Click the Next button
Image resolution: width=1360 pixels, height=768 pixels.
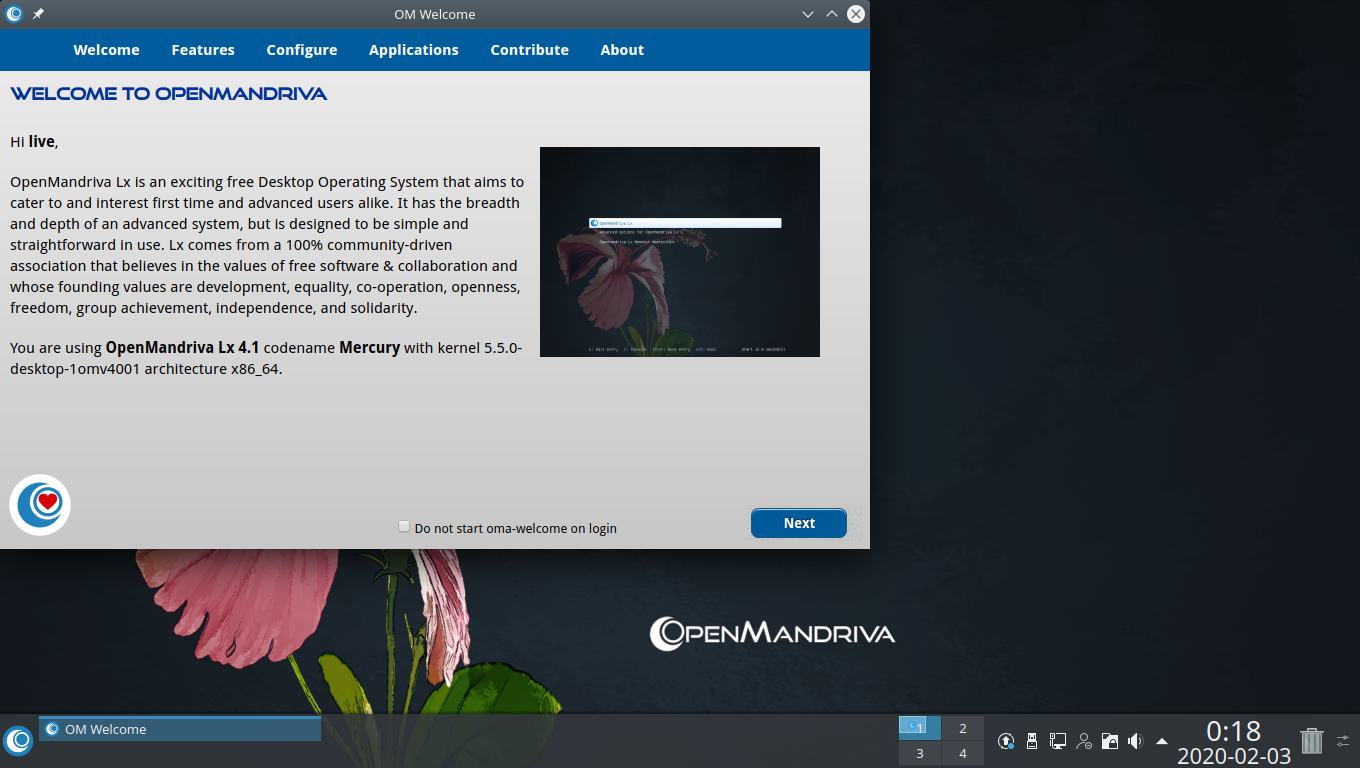pyautogui.click(x=799, y=523)
